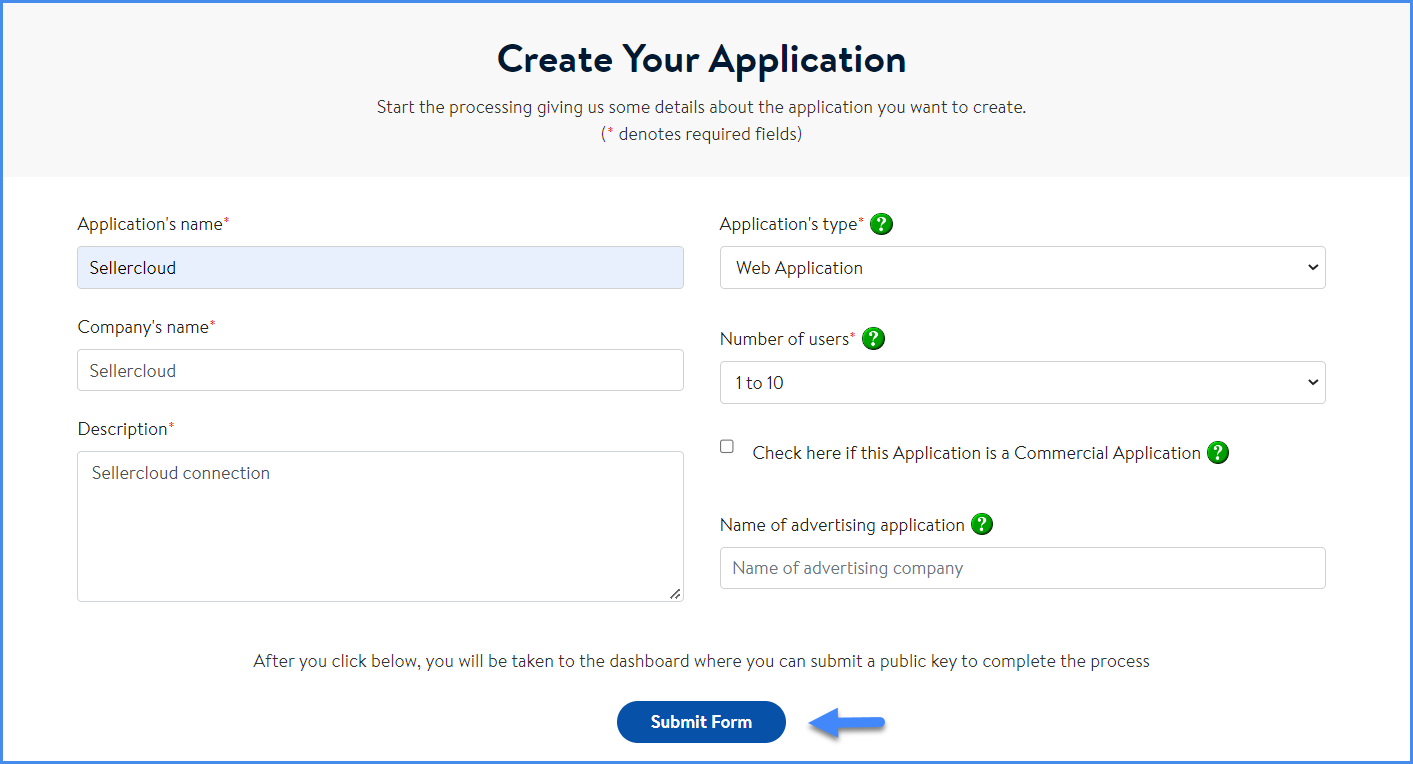Open help icon beside Application's type
Viewport: 1413px width, 764px height.
coord(882,224)
